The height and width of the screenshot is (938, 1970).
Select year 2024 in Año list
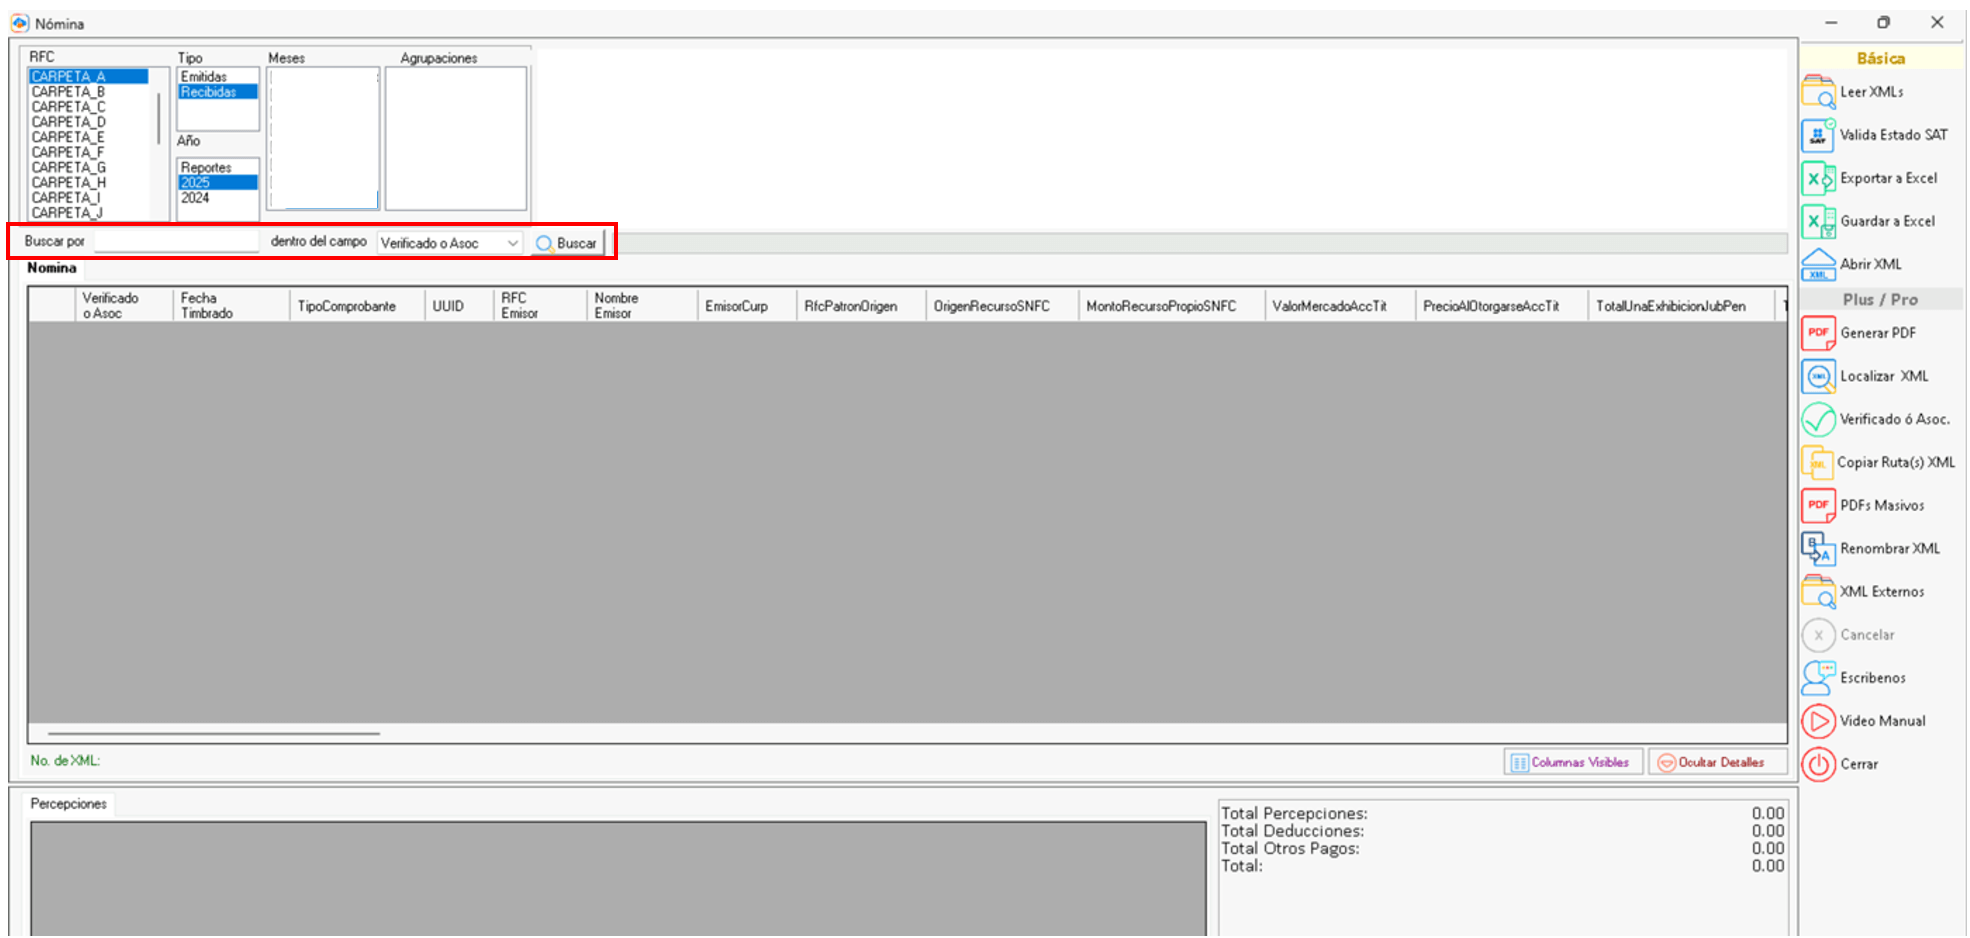(x=196, y=198)
